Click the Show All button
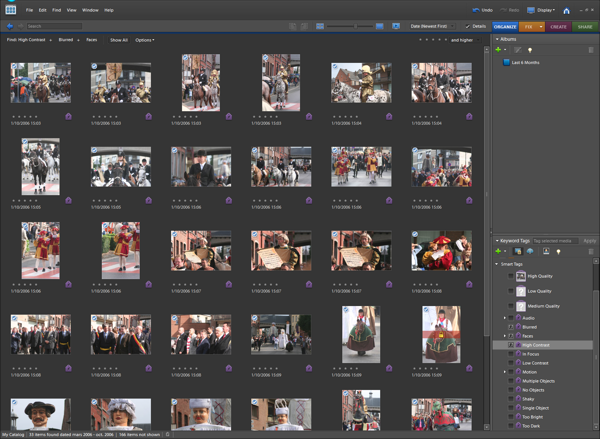Screen dimensions: 600x439 pos(118,40)
